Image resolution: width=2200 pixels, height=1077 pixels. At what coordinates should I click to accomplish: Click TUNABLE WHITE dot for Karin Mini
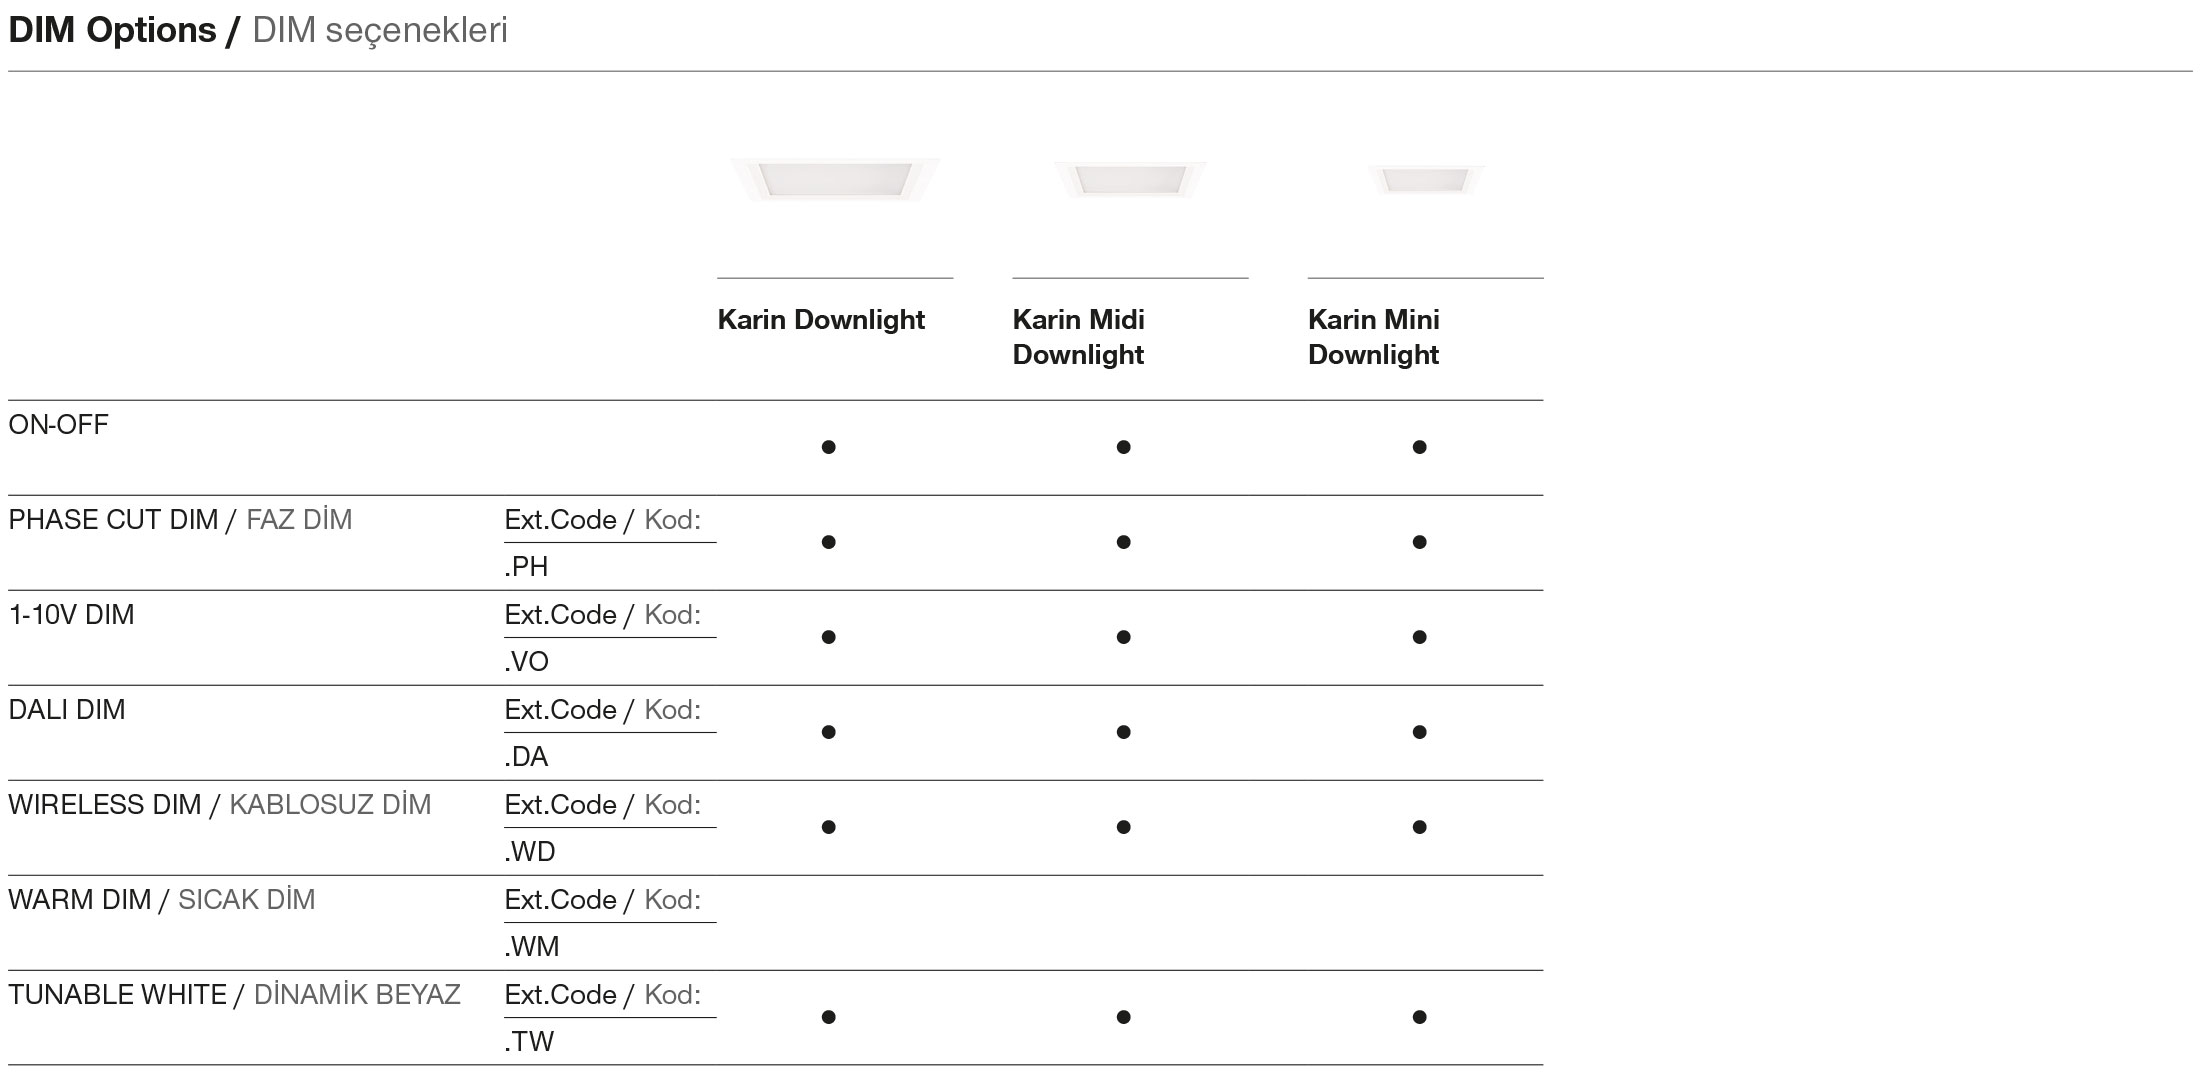tap(1419, 1017)
